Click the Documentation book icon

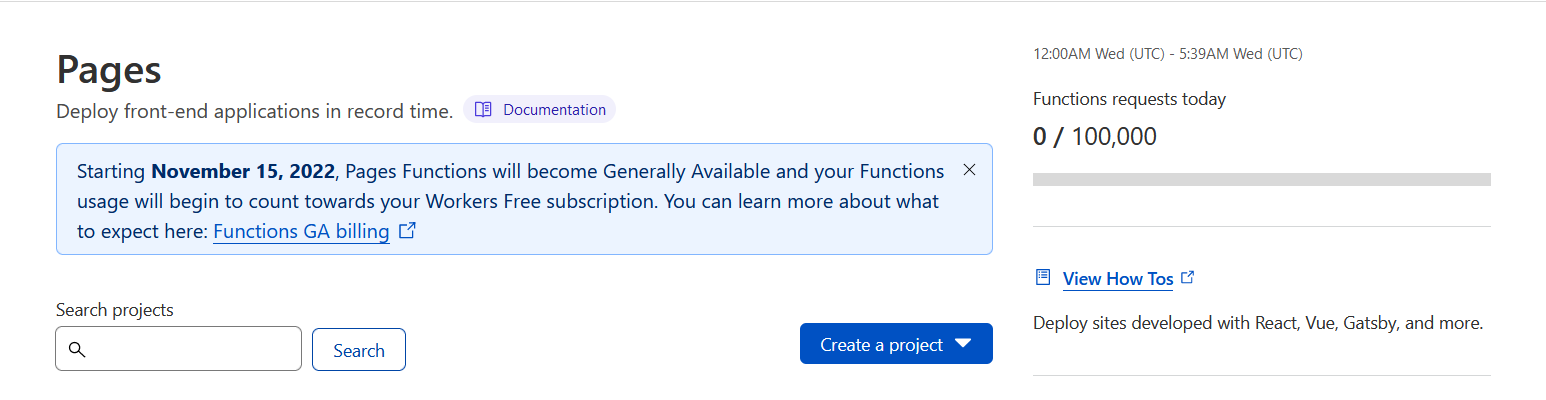click(x=483, y=110)
